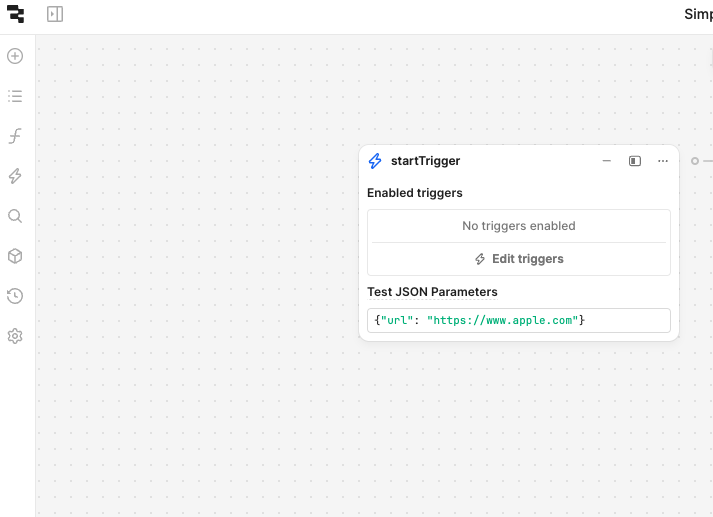Collapse the startTrigger block with minus icon
Image resolution: width=713 pixels, height=517 pixels.
click(x=606, y=161)
